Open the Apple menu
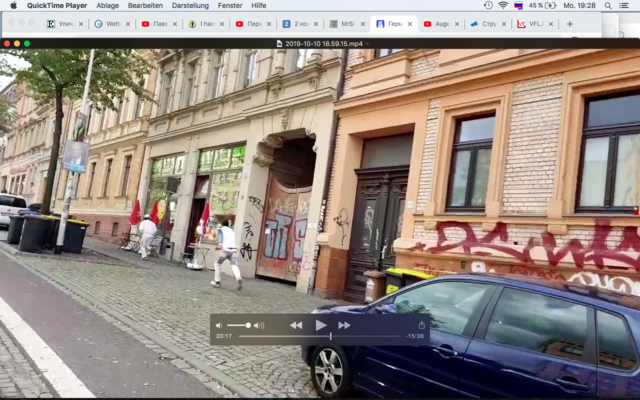 (13, 5)
